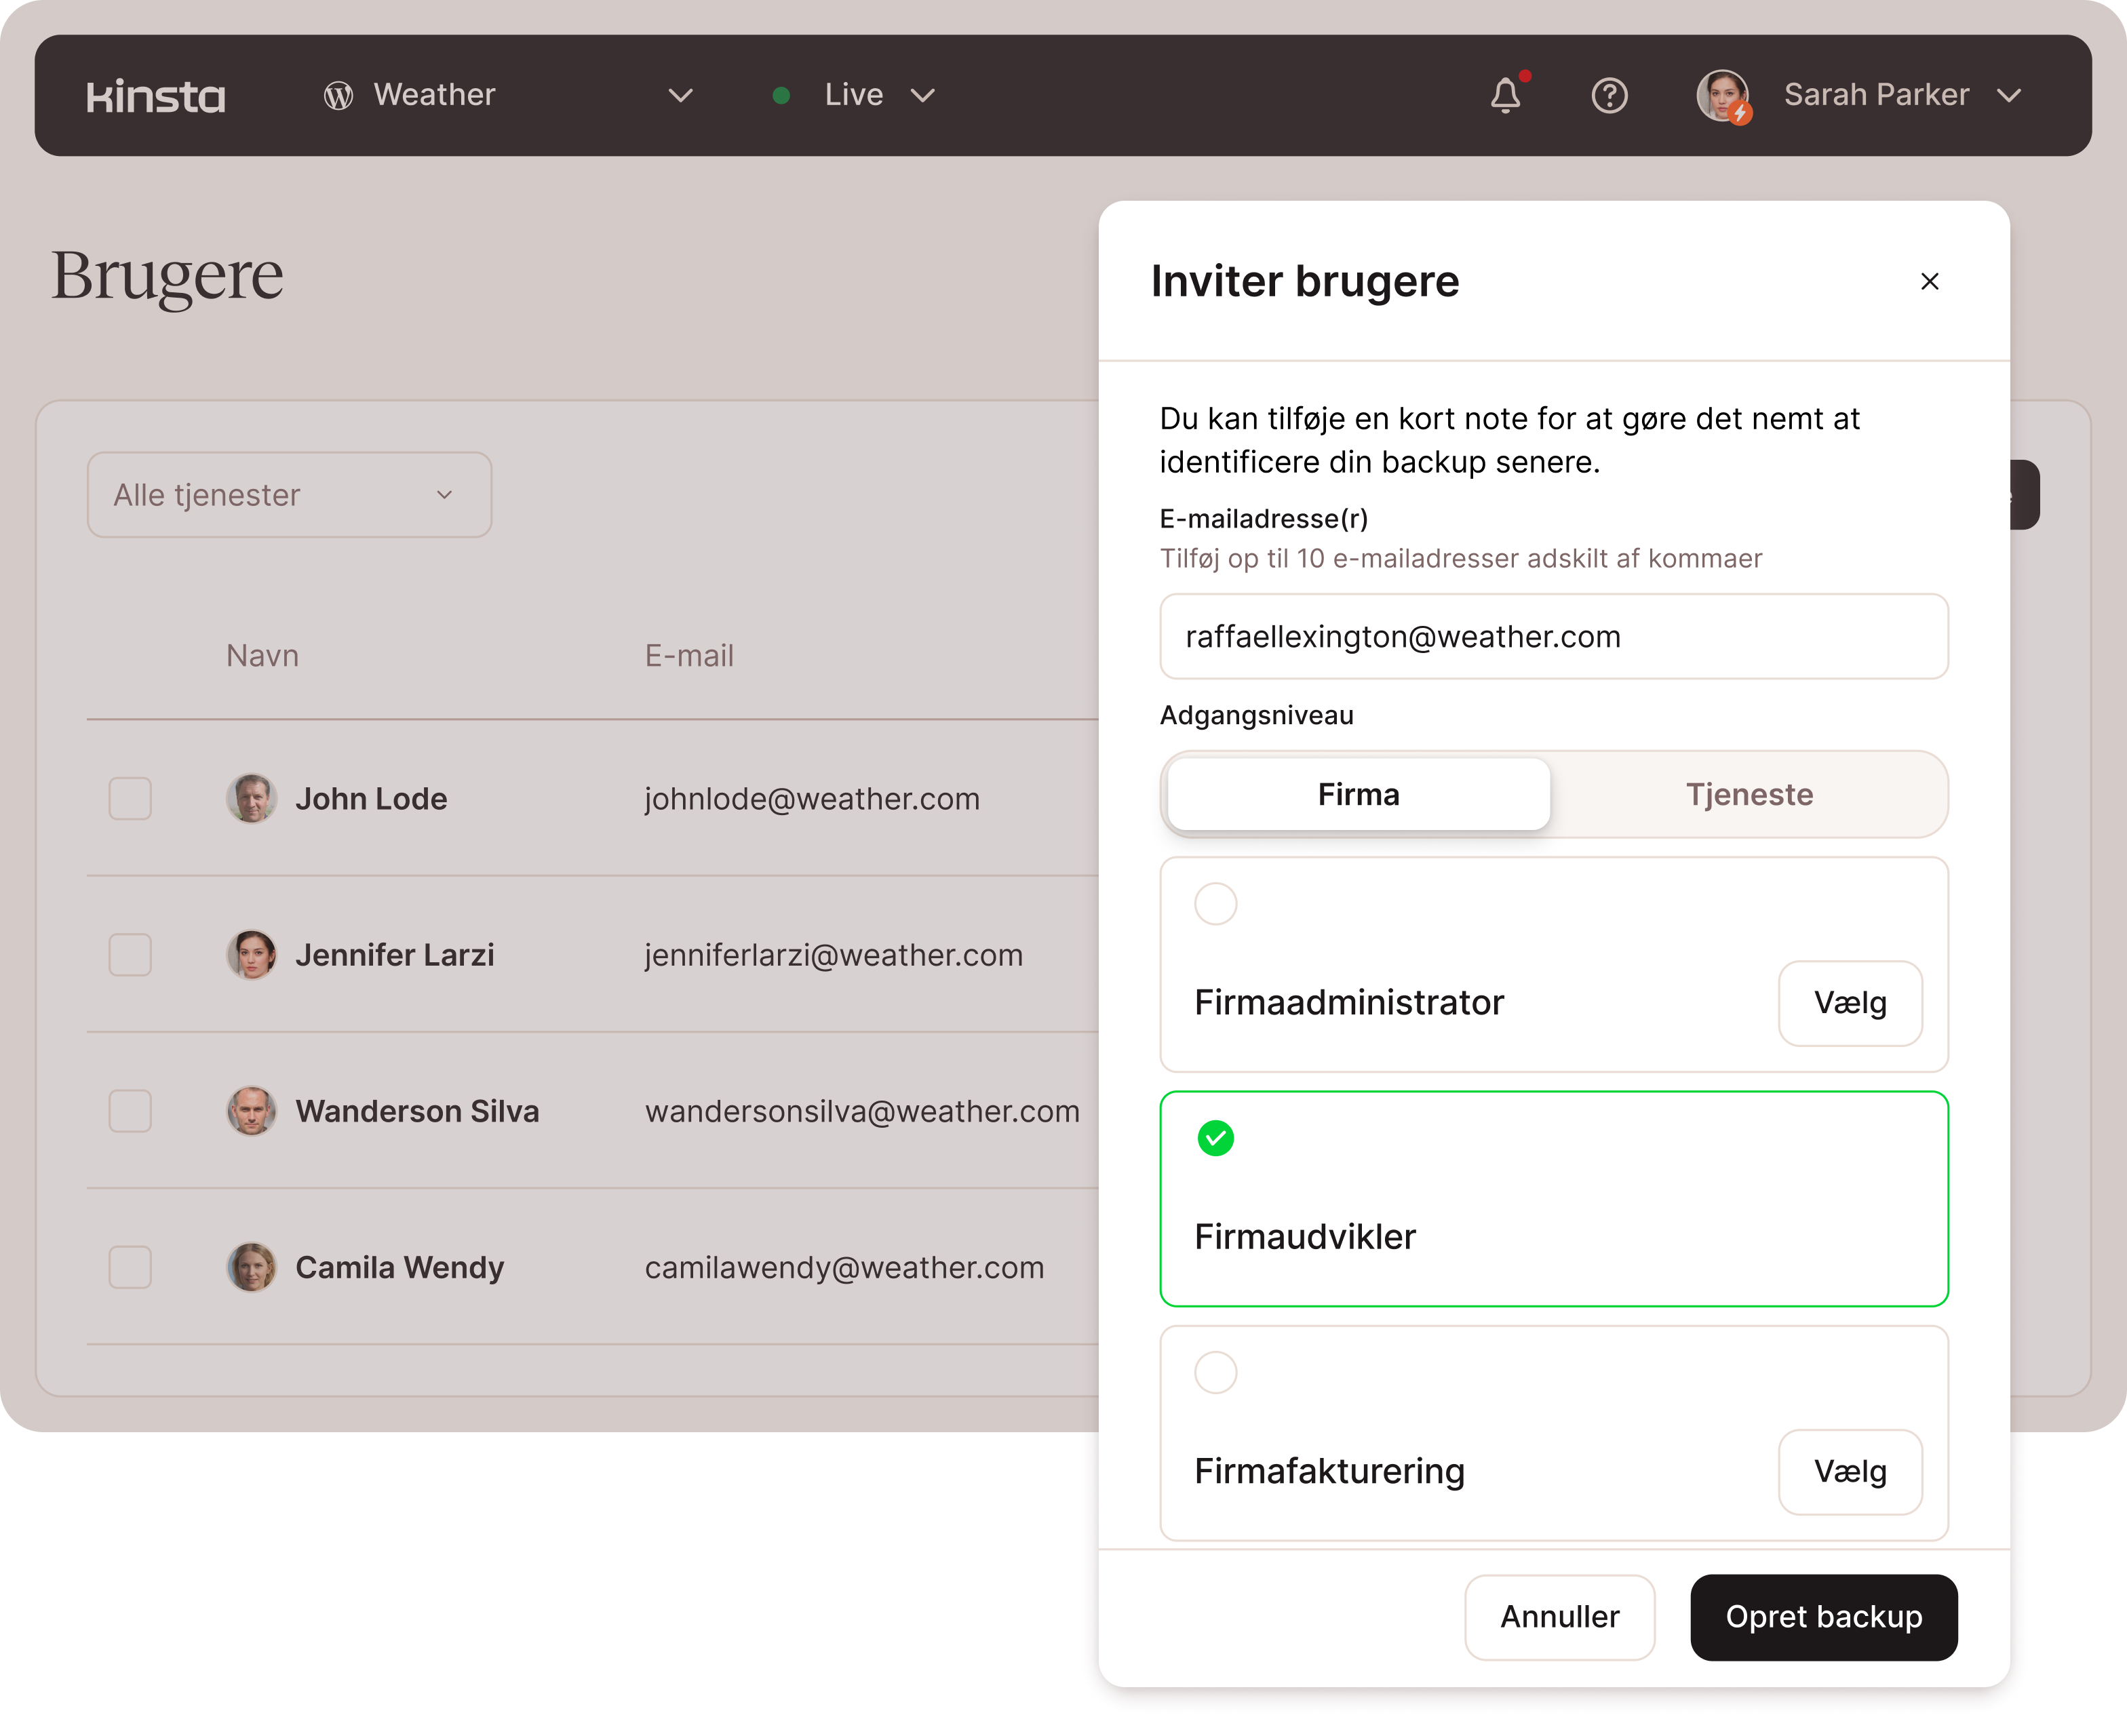Viewport: 2127px width, 1736px height.
Task: Click the Annuller button
Action: (1558, 1617)
